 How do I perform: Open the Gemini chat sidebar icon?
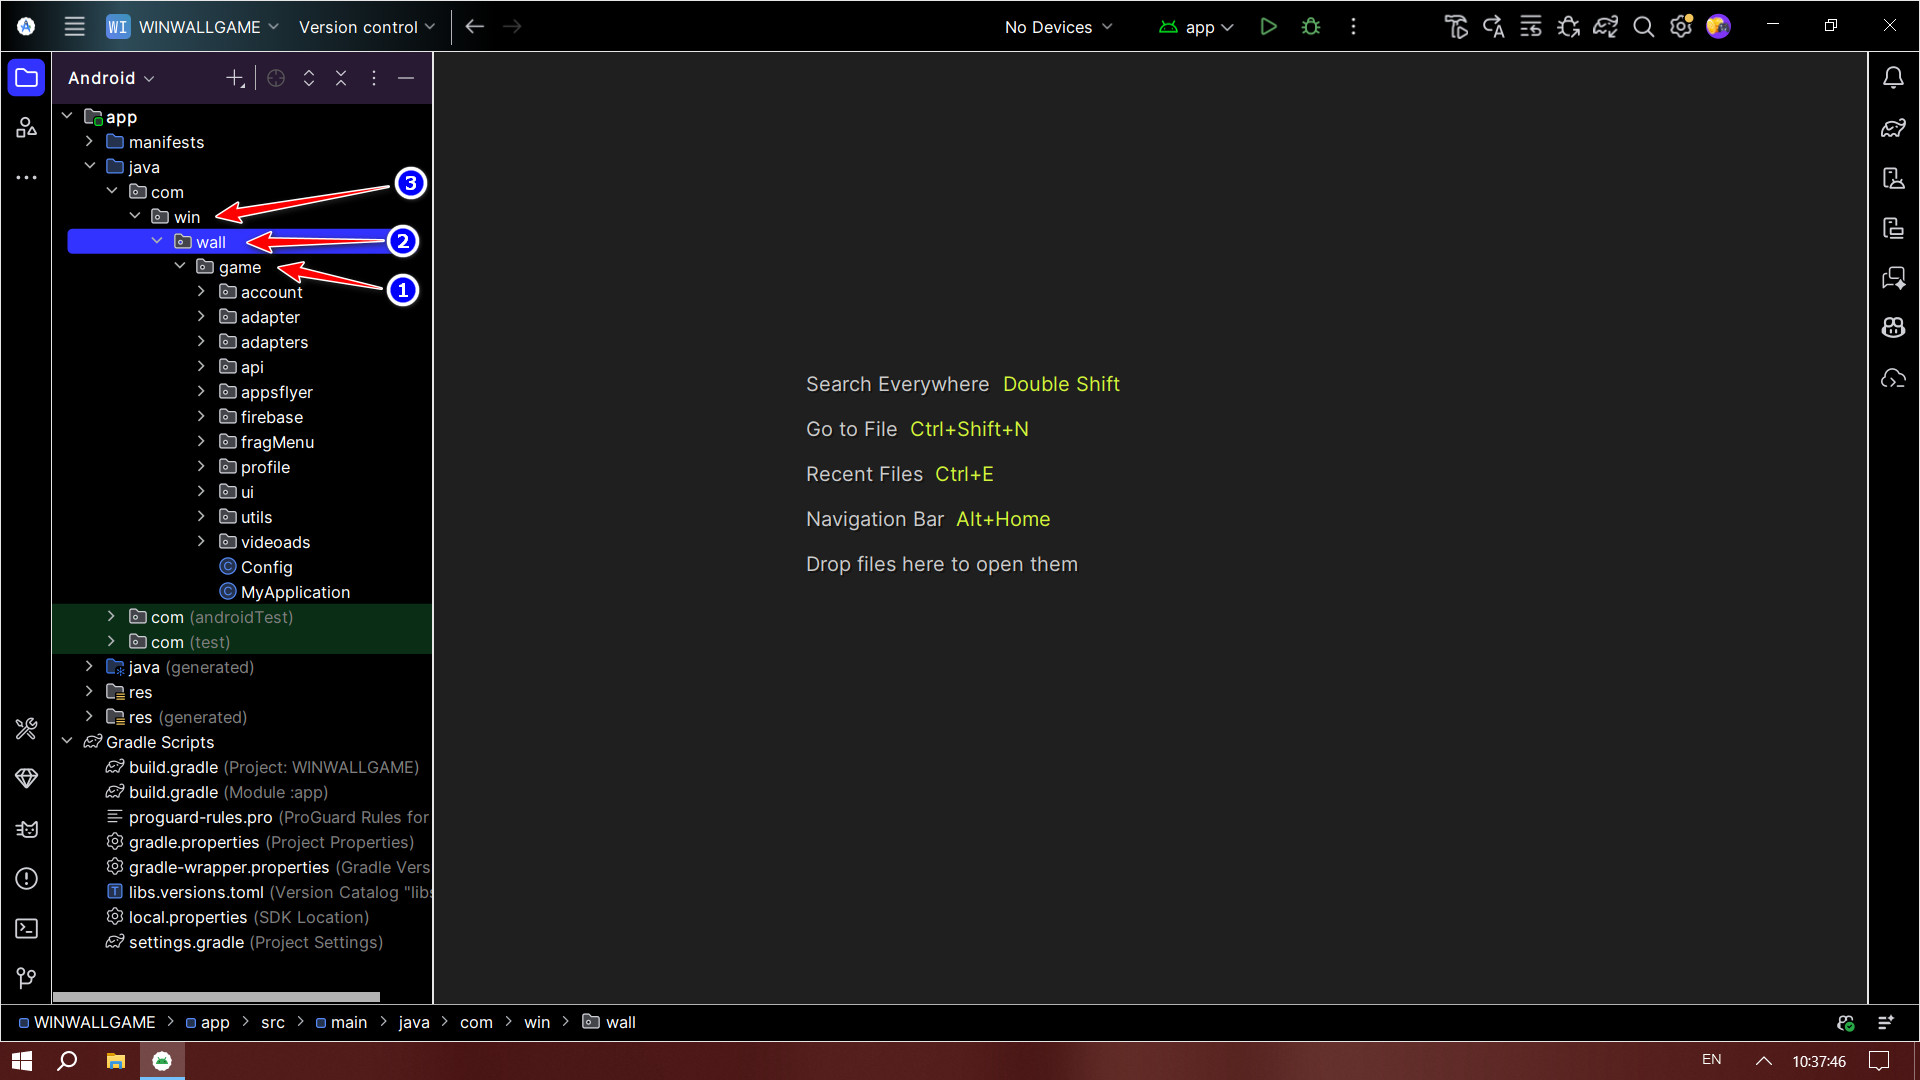coord(1894,278)
